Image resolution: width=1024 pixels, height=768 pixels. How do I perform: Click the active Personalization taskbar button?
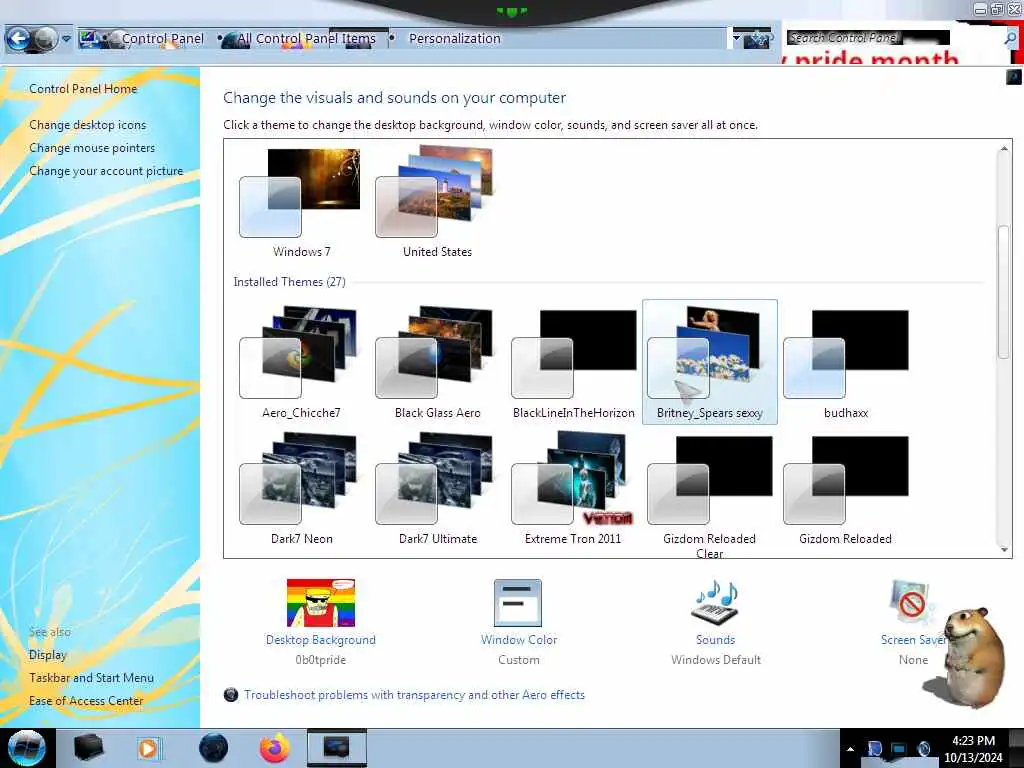(336, 748)
